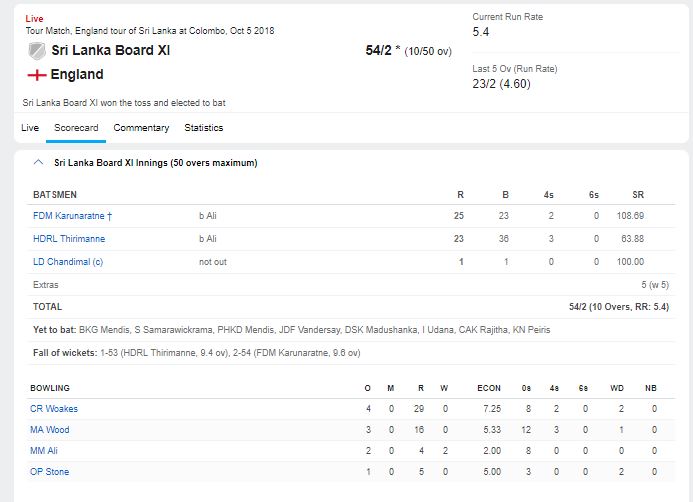Viewport: 693px width, 502px height.
Task: Open CR Woakes bowler profile
Action: tap(55, 409)
